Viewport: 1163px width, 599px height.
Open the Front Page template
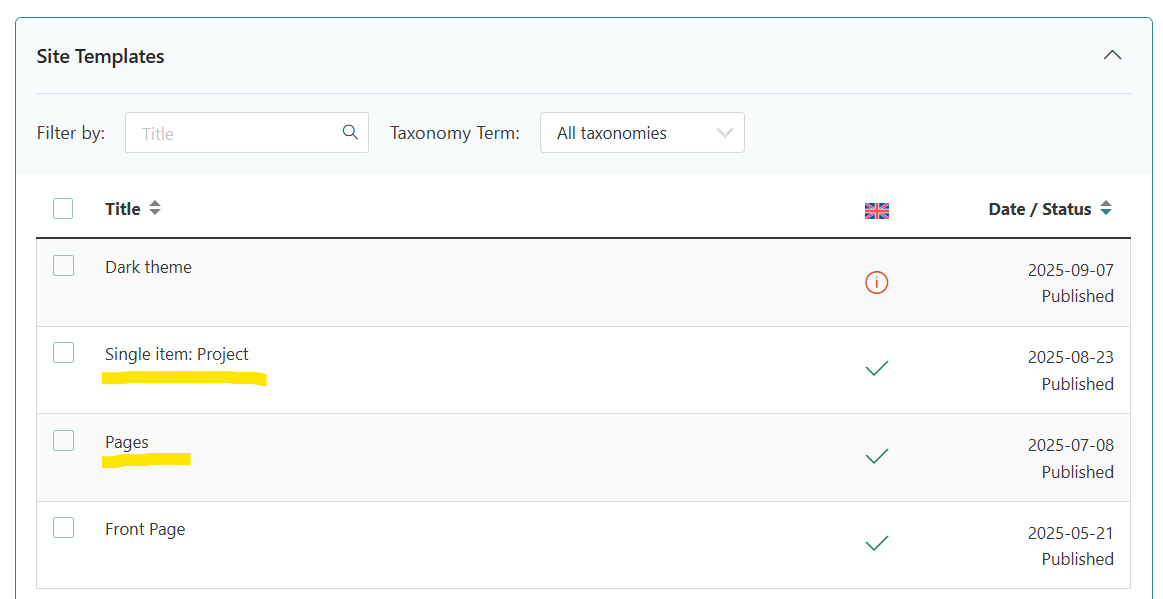click(145, 529)
